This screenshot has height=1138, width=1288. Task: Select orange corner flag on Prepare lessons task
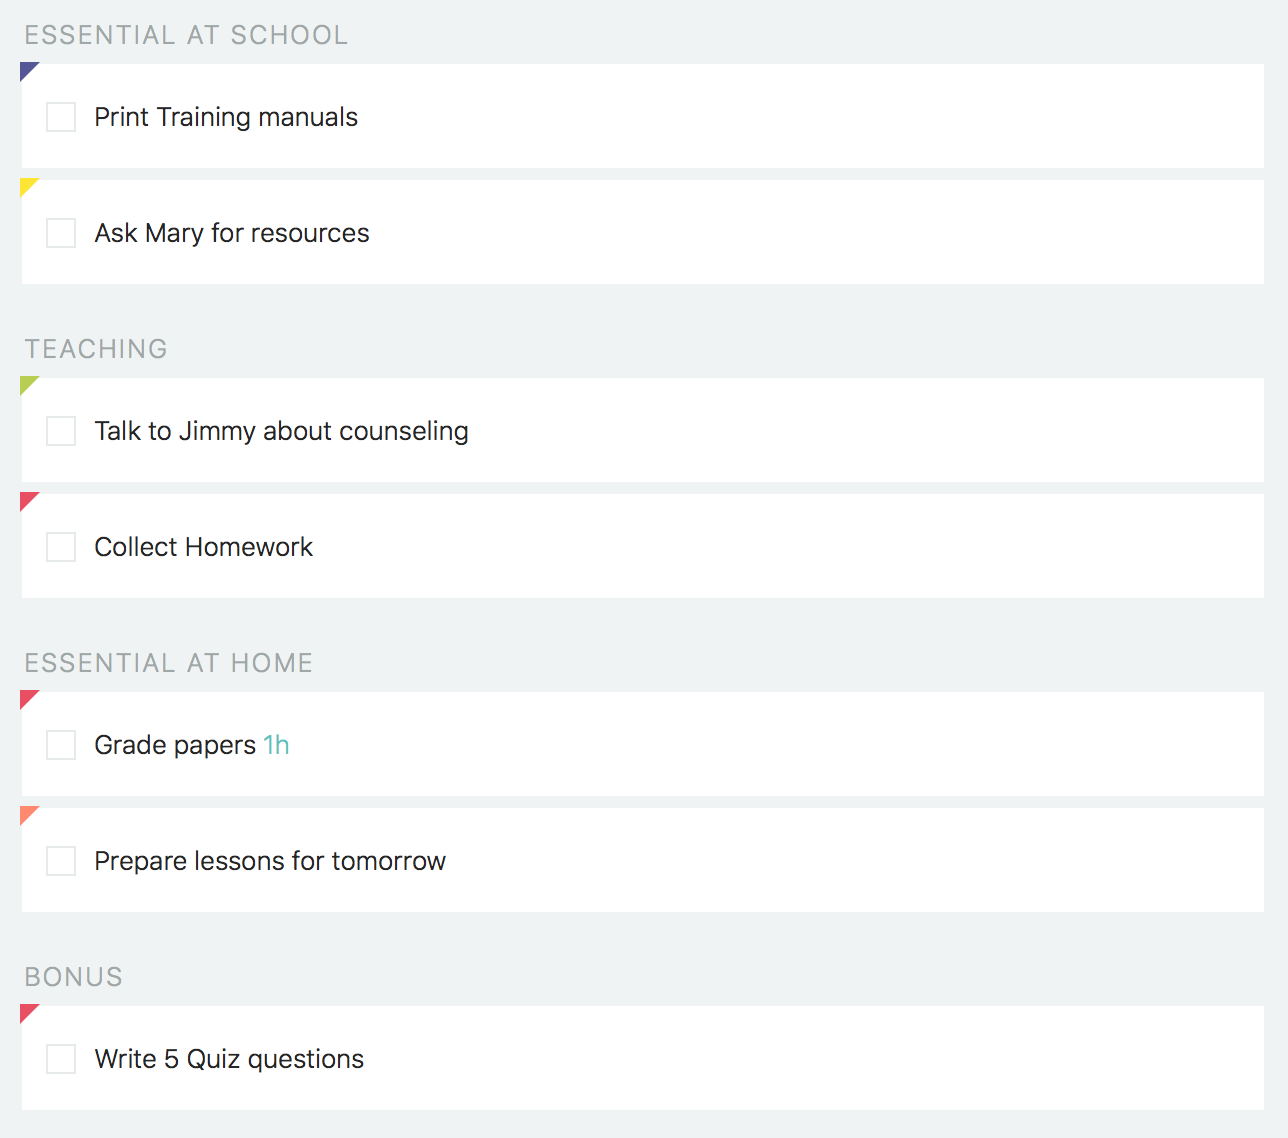(27, 813)
